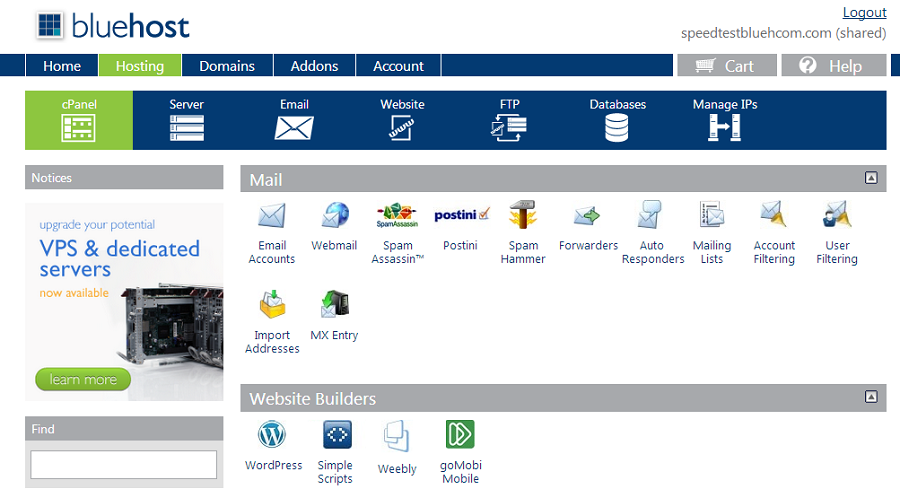The width and height of the screenshot is (900, 489).
Task: Go to Home in main navigation
Action: 62,65
